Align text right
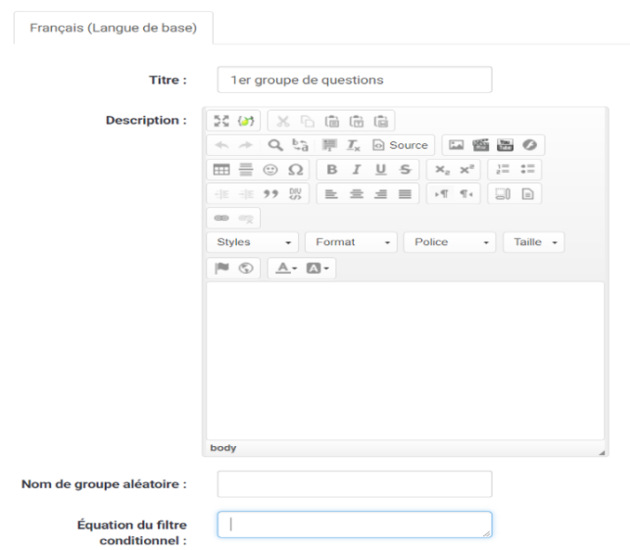The image size is (630, 550). 380,194
